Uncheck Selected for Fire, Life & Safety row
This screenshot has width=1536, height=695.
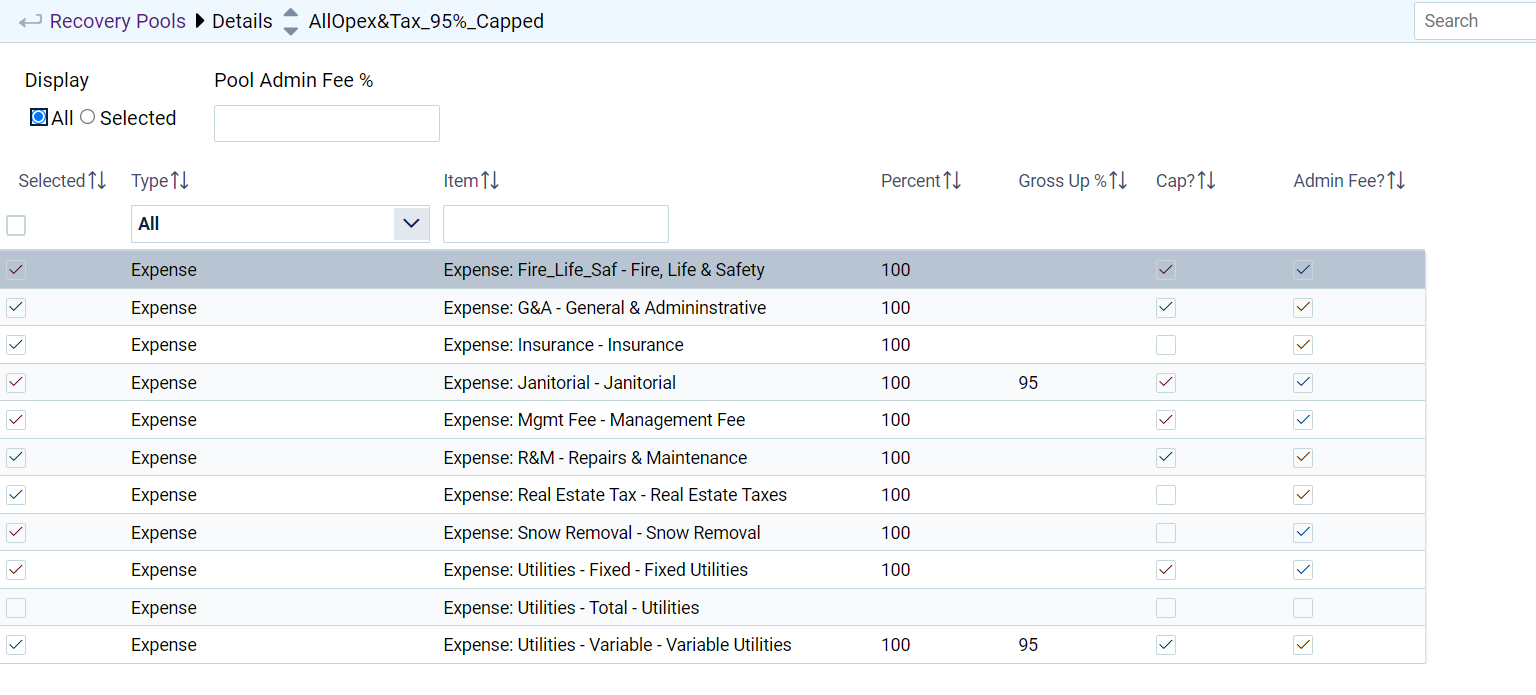[x=16, y=270]
